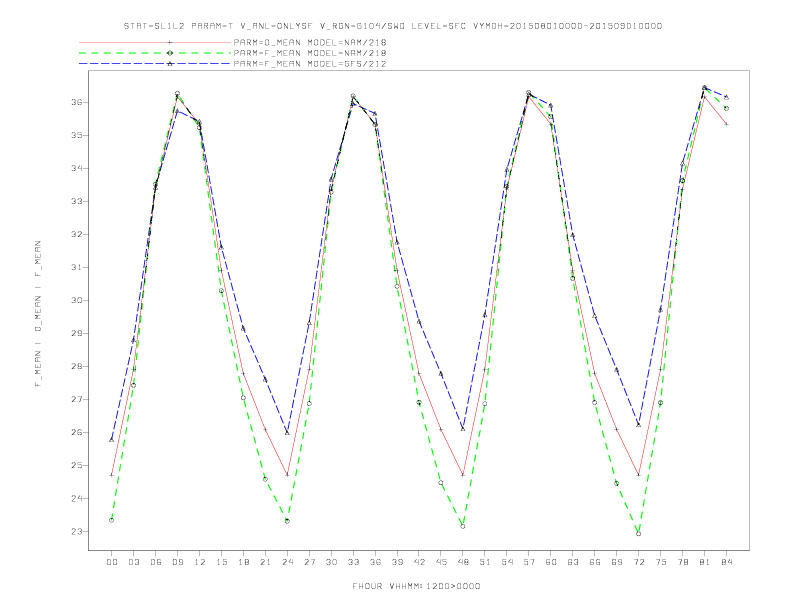The height and width of the screenshot is (612, 792).
Task: Click x-axis tick label 06
Action: tap(156, 562)
